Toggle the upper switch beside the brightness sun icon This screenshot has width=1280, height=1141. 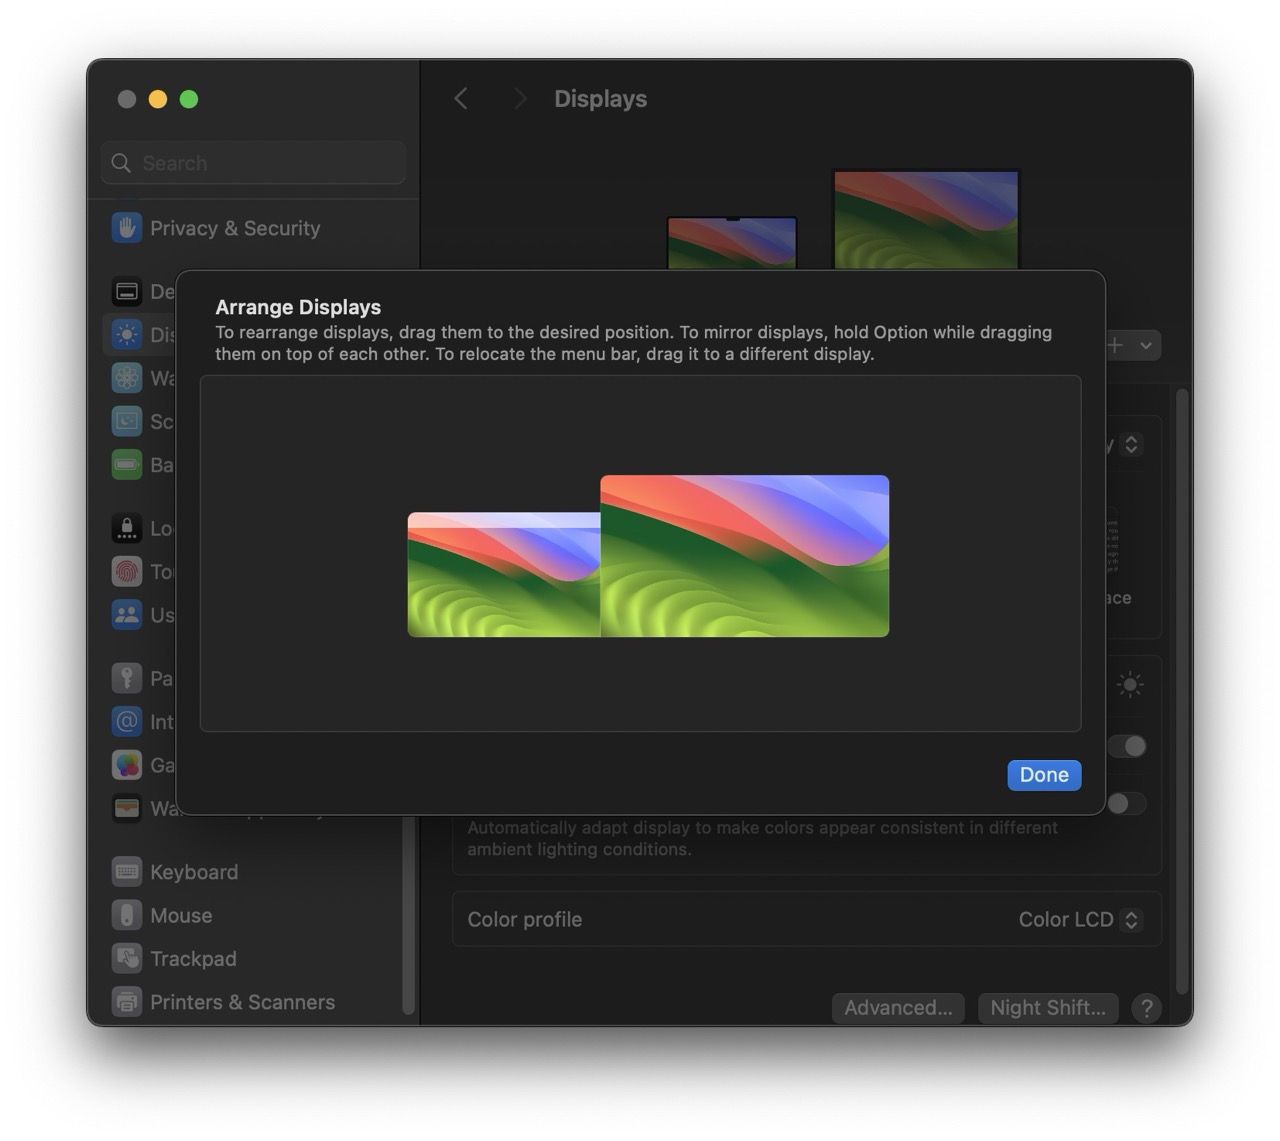(1129, 746)
